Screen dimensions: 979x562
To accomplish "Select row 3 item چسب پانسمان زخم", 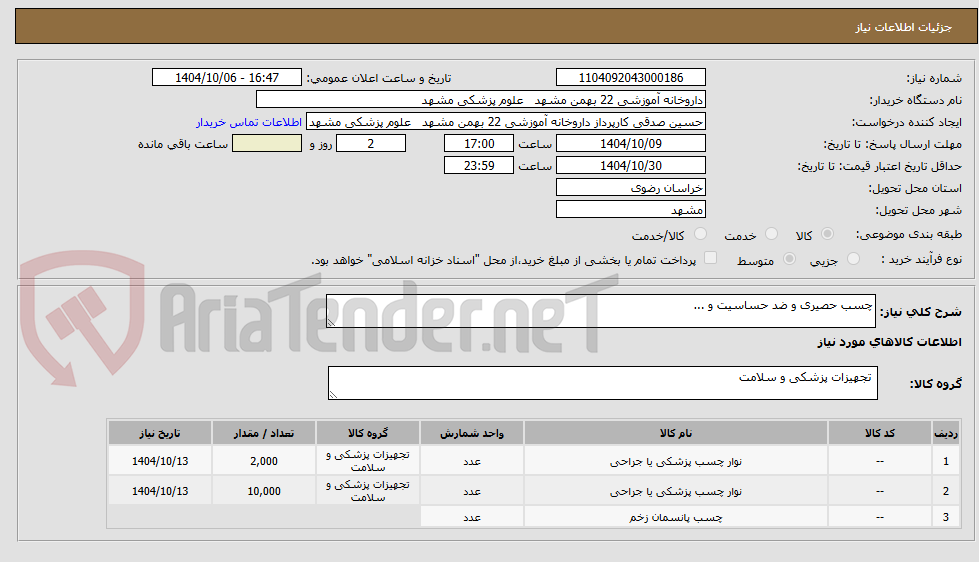I will (x=676, y=517).
